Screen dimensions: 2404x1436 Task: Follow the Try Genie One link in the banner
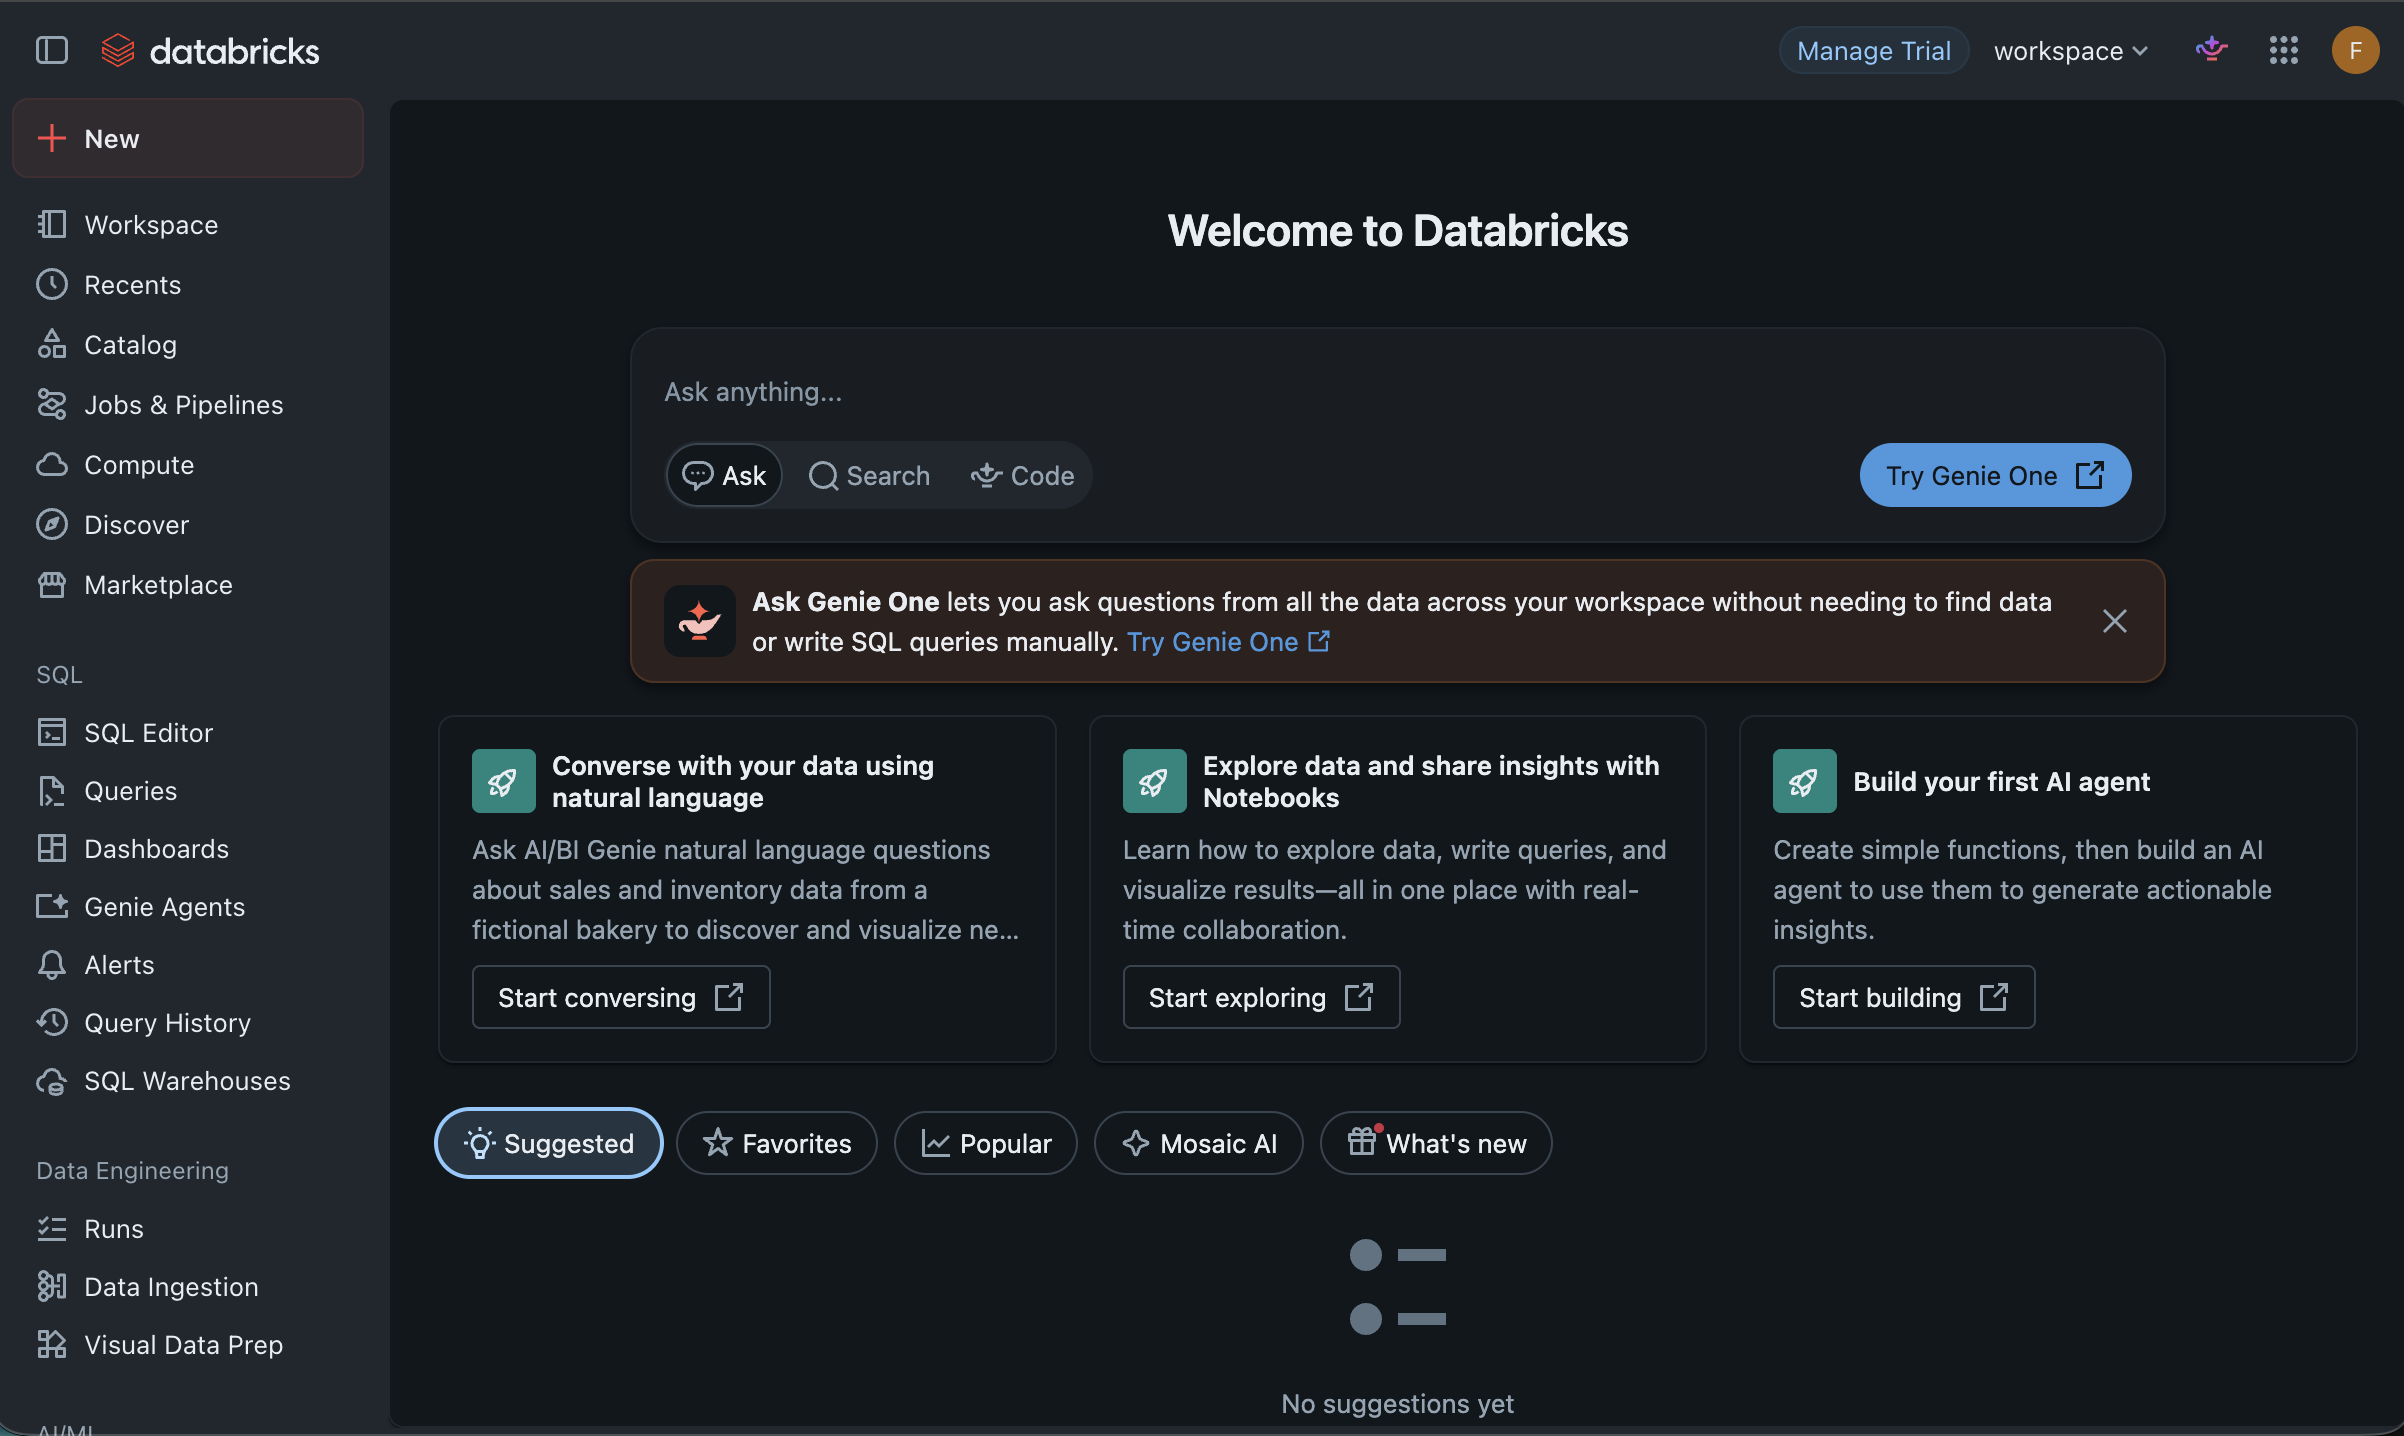[x=1228, y=642]
